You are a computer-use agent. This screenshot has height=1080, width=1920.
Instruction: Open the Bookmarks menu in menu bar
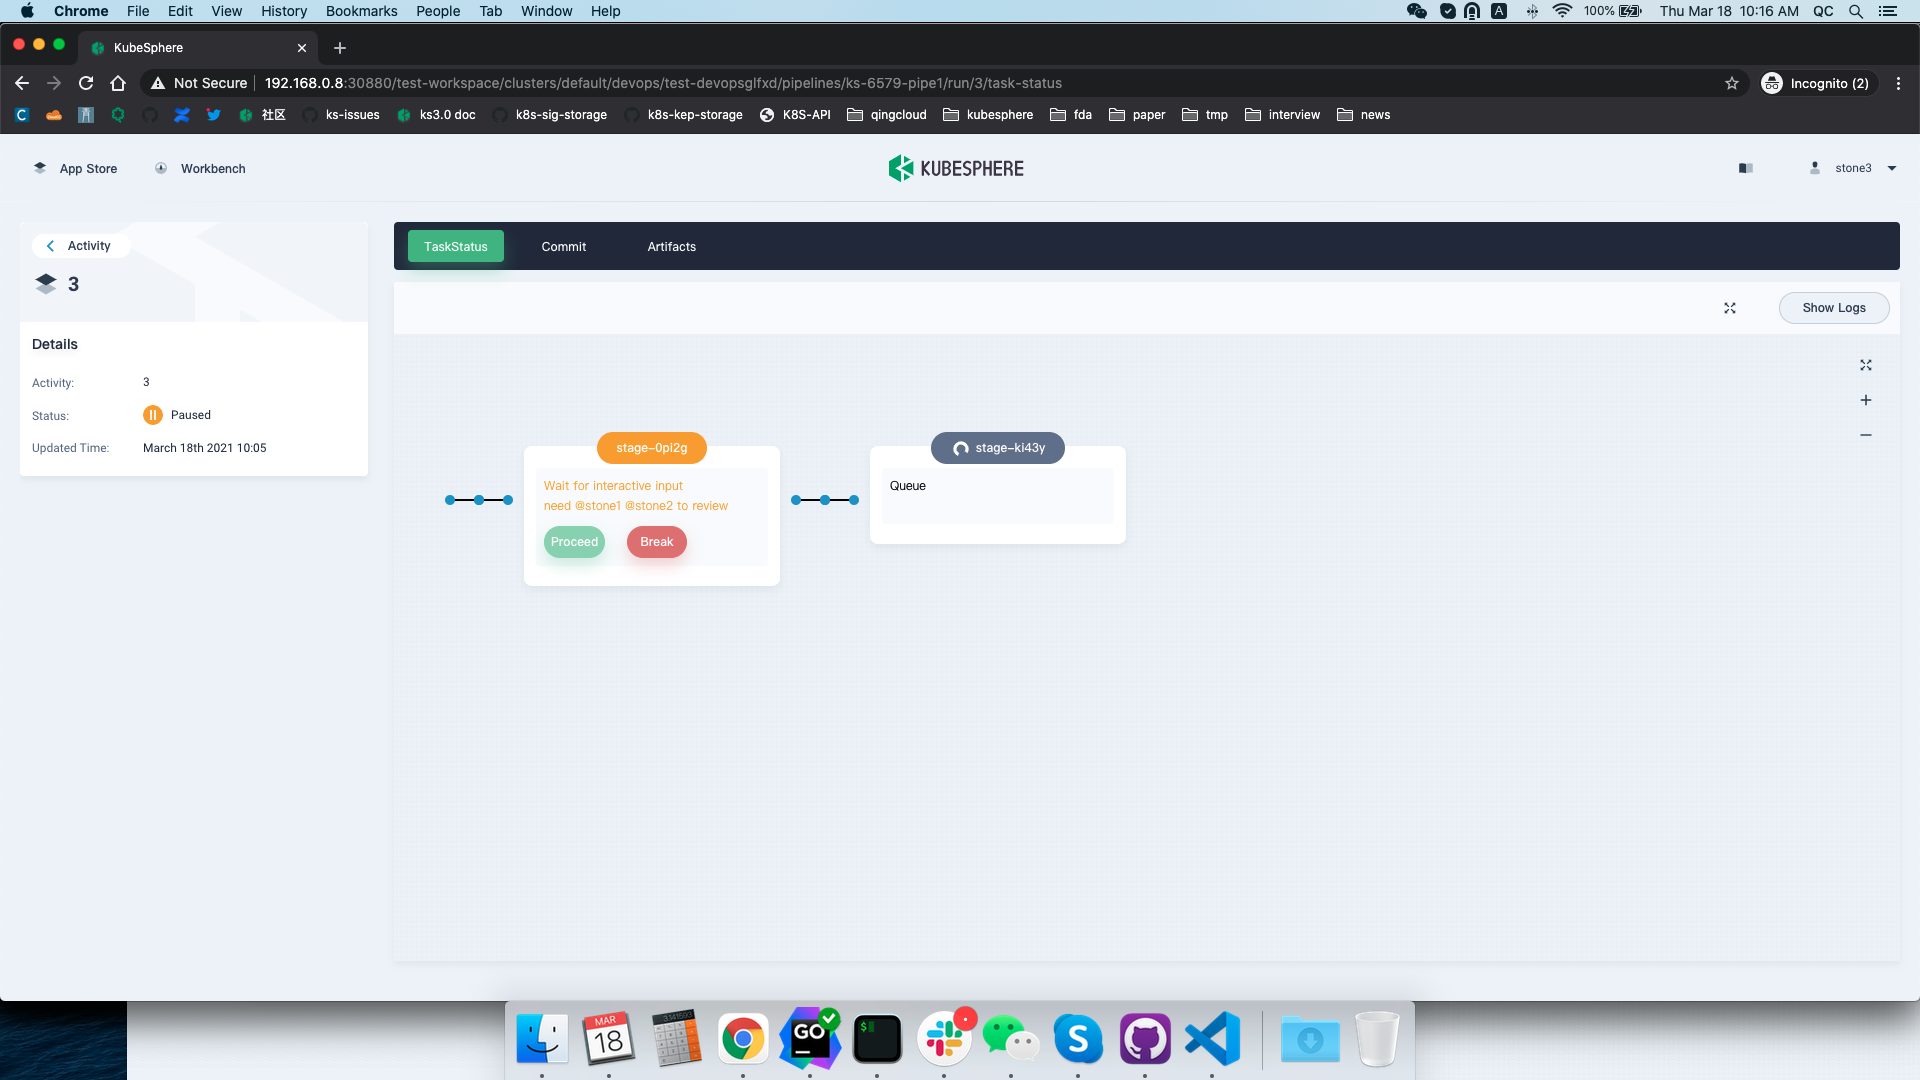point(361,11)
